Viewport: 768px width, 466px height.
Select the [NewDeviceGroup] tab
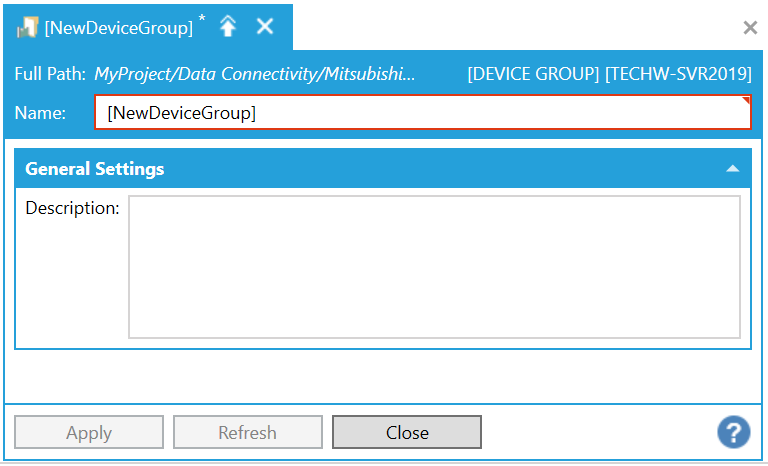pyautogui.click(x=118, y=28)
